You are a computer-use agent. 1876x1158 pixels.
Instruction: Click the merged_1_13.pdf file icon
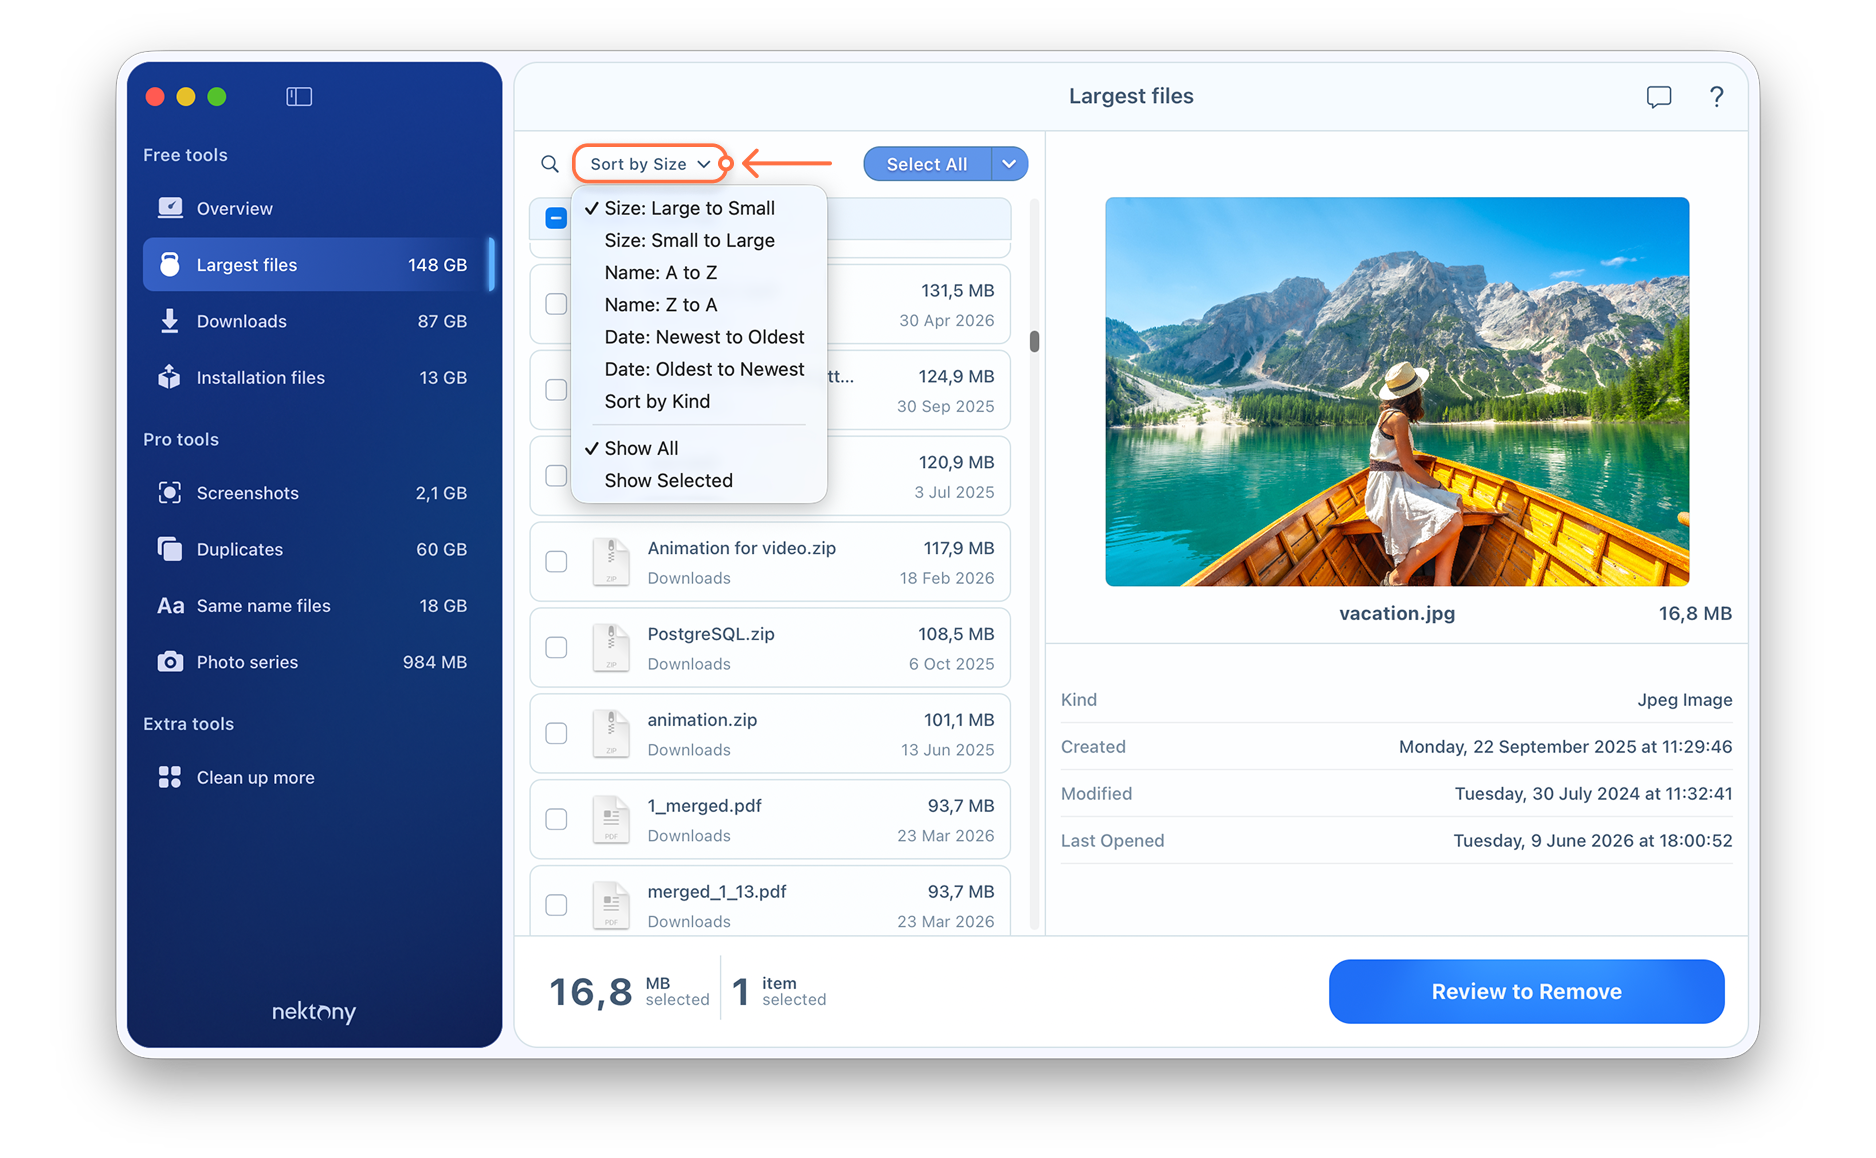611,905
